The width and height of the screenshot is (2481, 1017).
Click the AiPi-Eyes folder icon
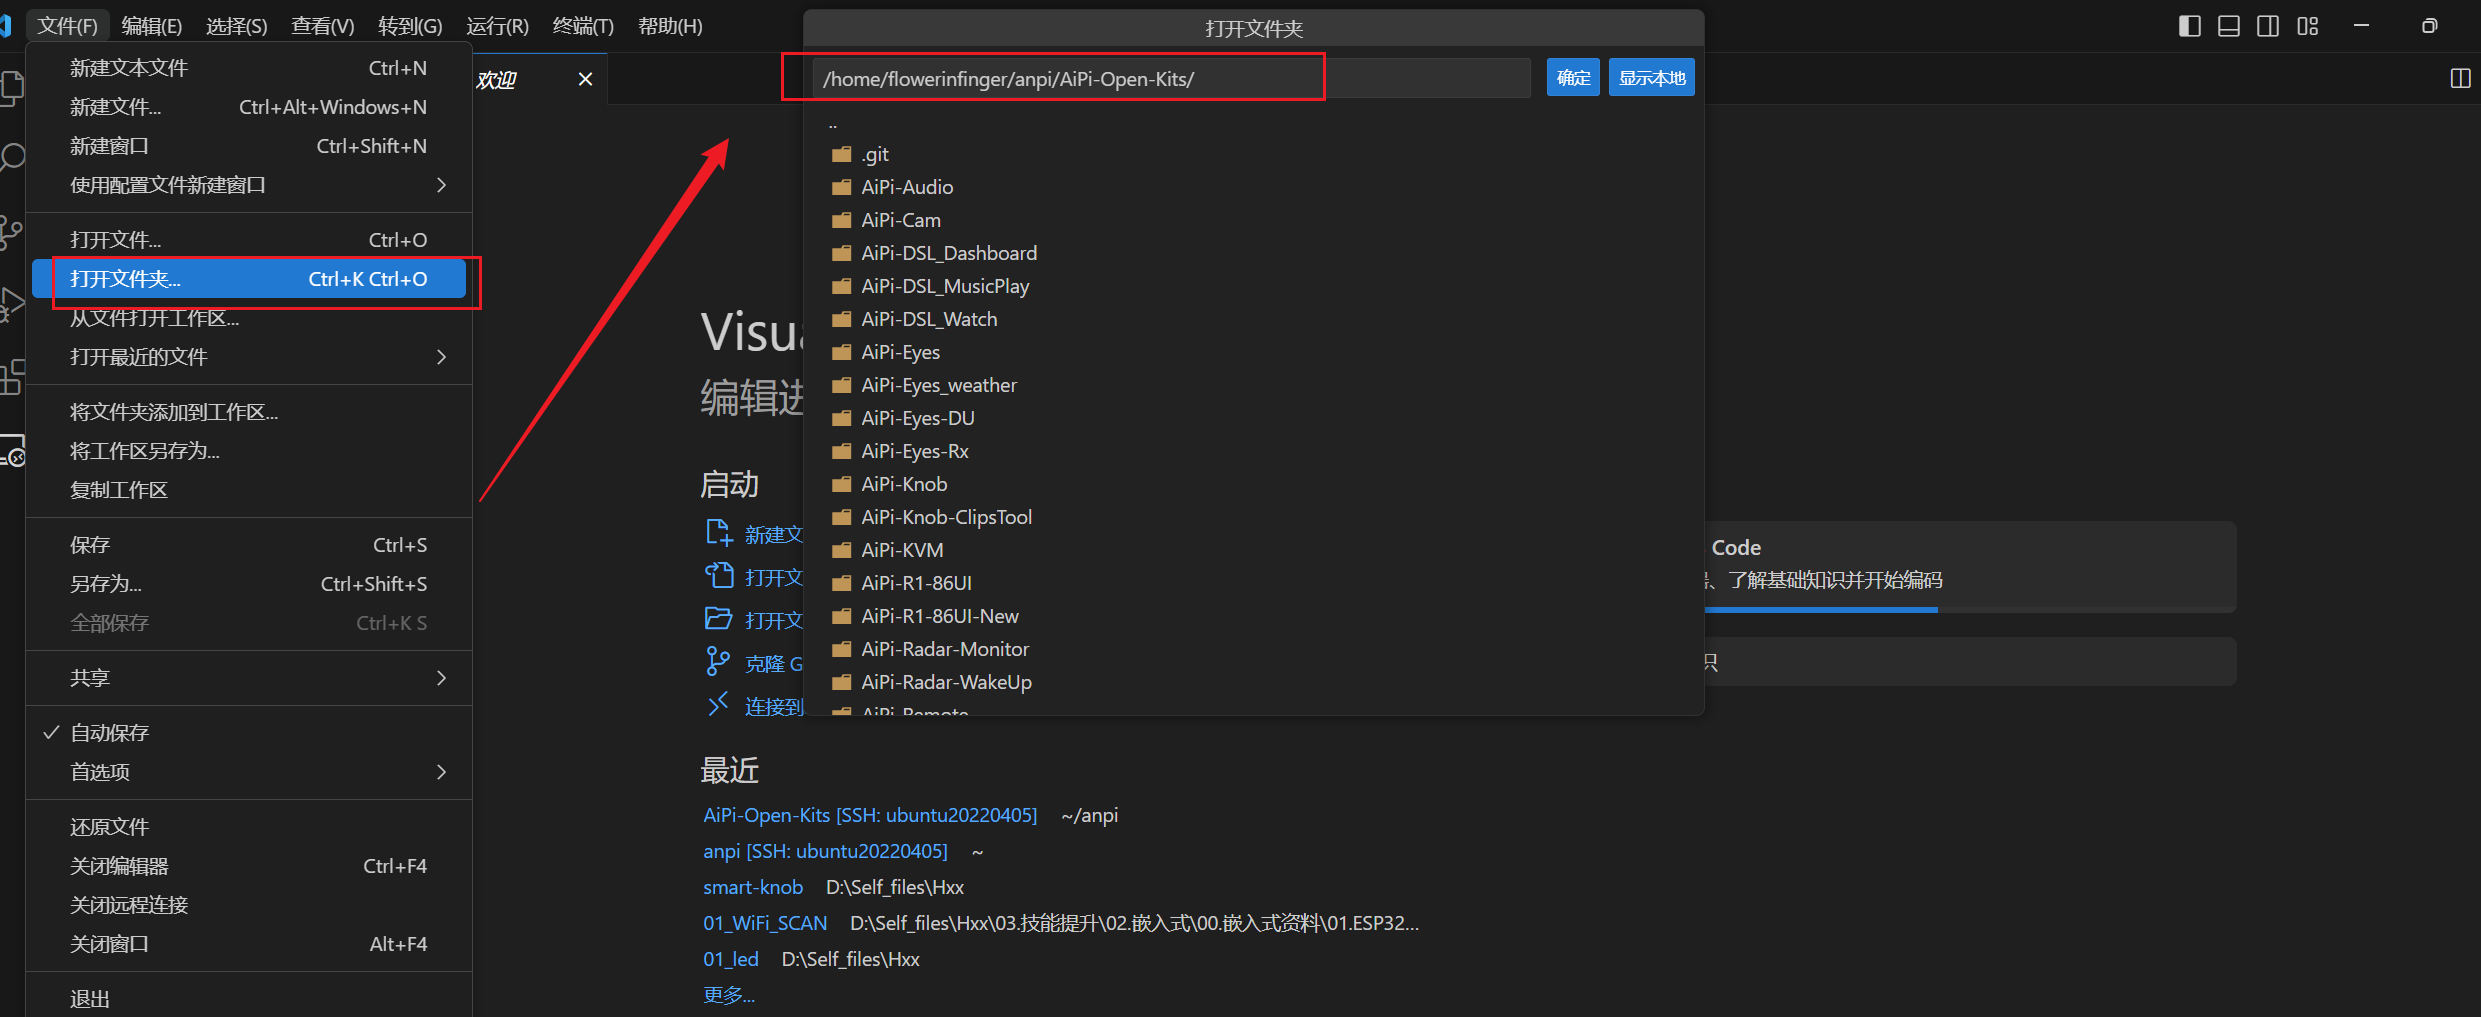842,352
